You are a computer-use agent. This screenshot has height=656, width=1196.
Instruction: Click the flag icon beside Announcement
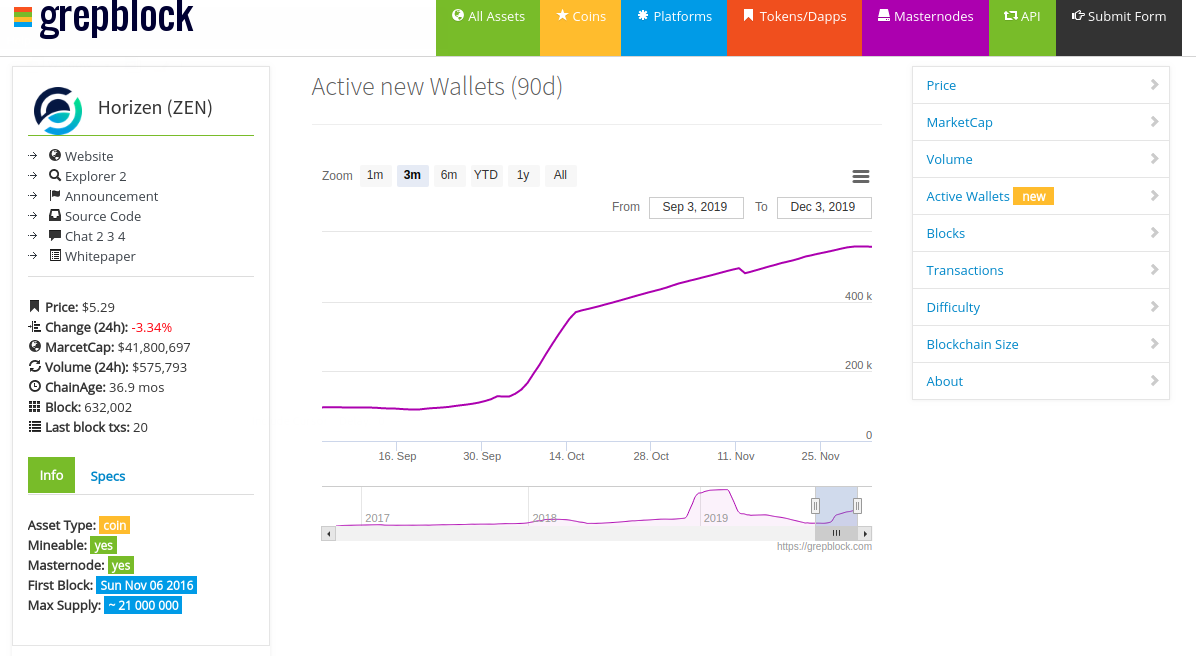point(55,195)
